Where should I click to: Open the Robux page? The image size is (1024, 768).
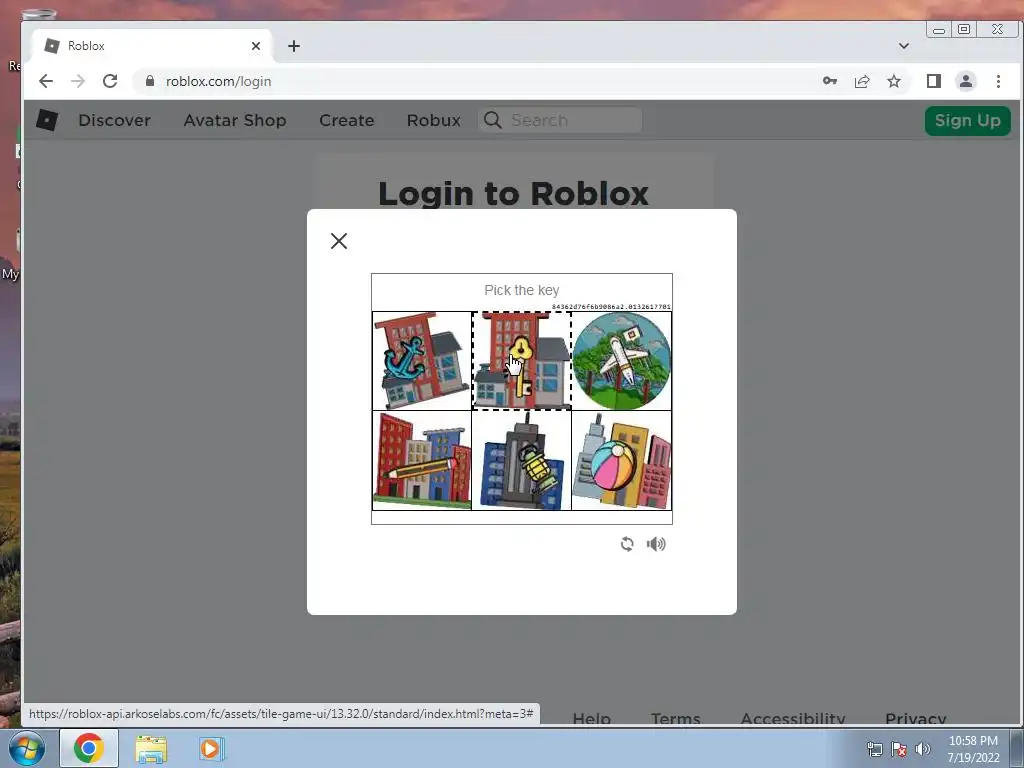coord(434,120)
